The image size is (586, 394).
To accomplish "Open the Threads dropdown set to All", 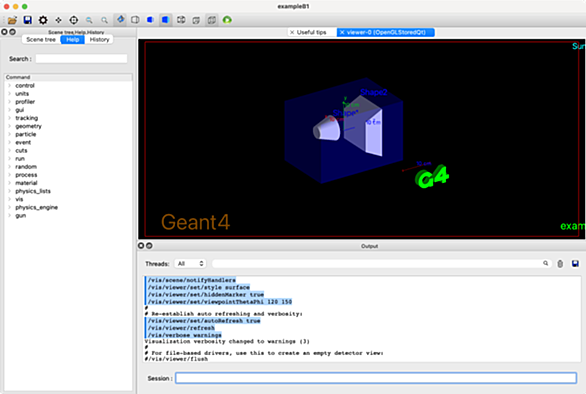I will coord(190,264).
